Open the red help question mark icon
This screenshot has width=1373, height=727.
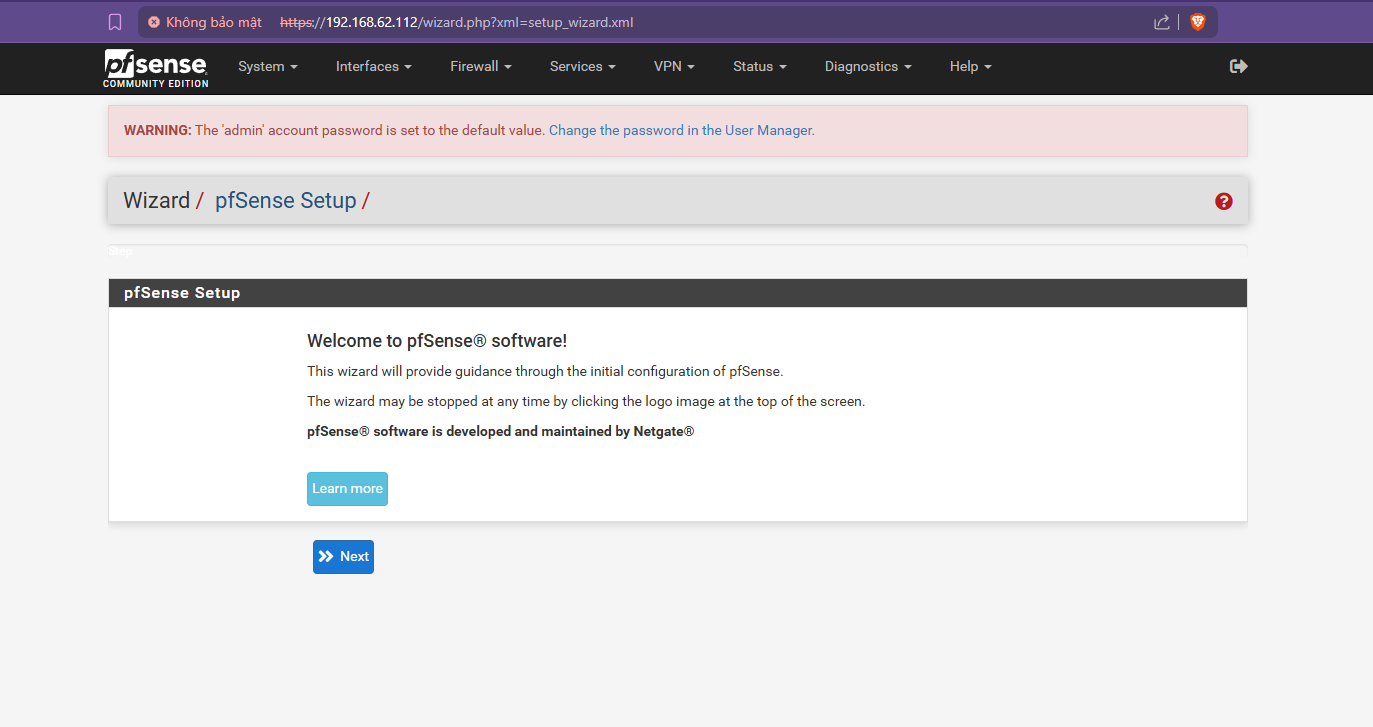click(1224, 201)
